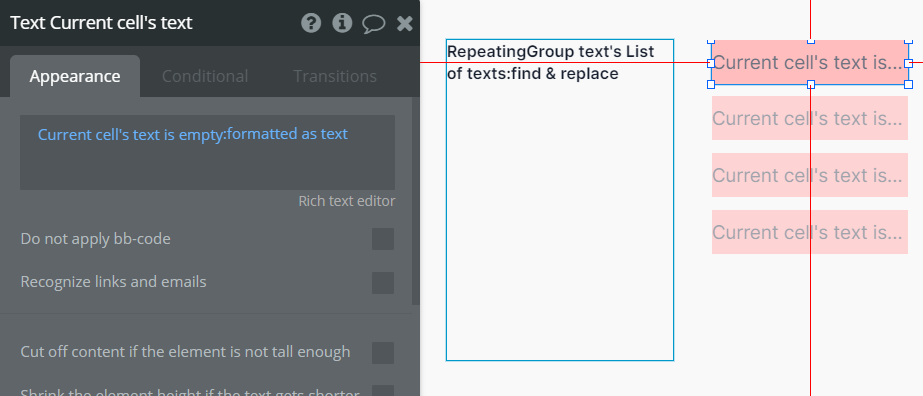923x396 pixels.
Task: Click the bottom-center resize handle of selected text
Action: tap(811, 85)
